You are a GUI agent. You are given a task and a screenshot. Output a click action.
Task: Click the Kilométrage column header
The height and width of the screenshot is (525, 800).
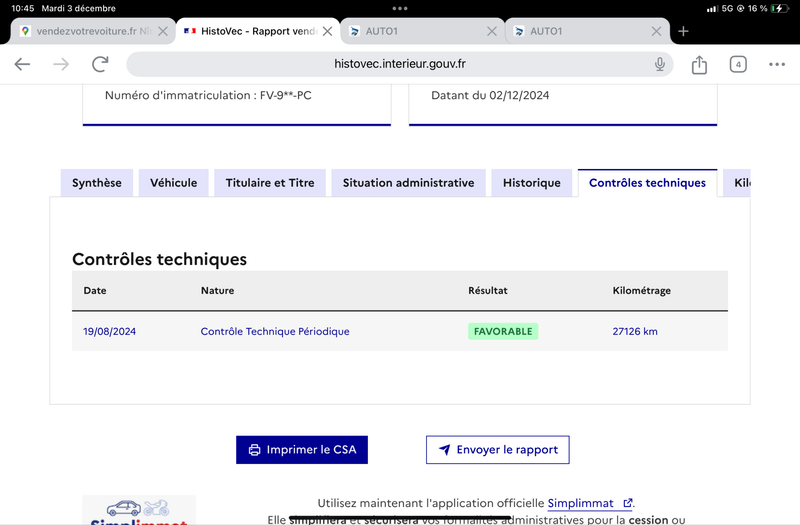(641, 290)
